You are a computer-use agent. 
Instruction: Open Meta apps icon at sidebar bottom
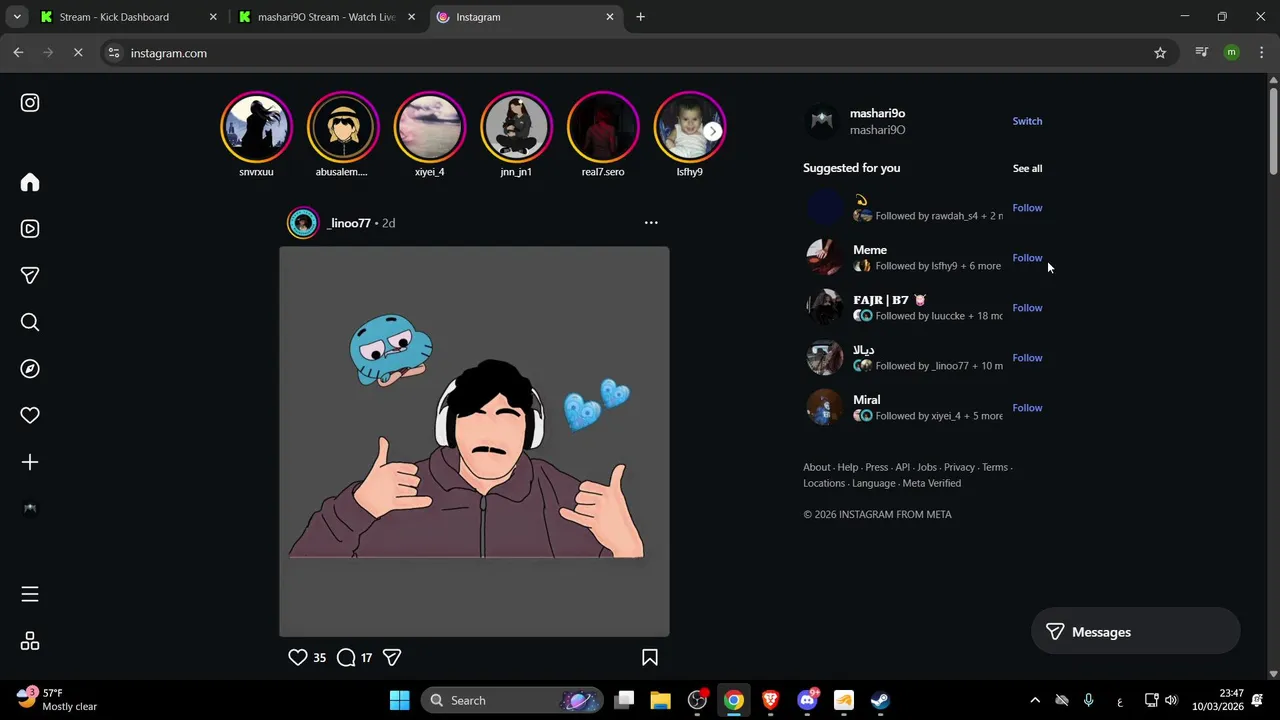click(x=30, y=641)
